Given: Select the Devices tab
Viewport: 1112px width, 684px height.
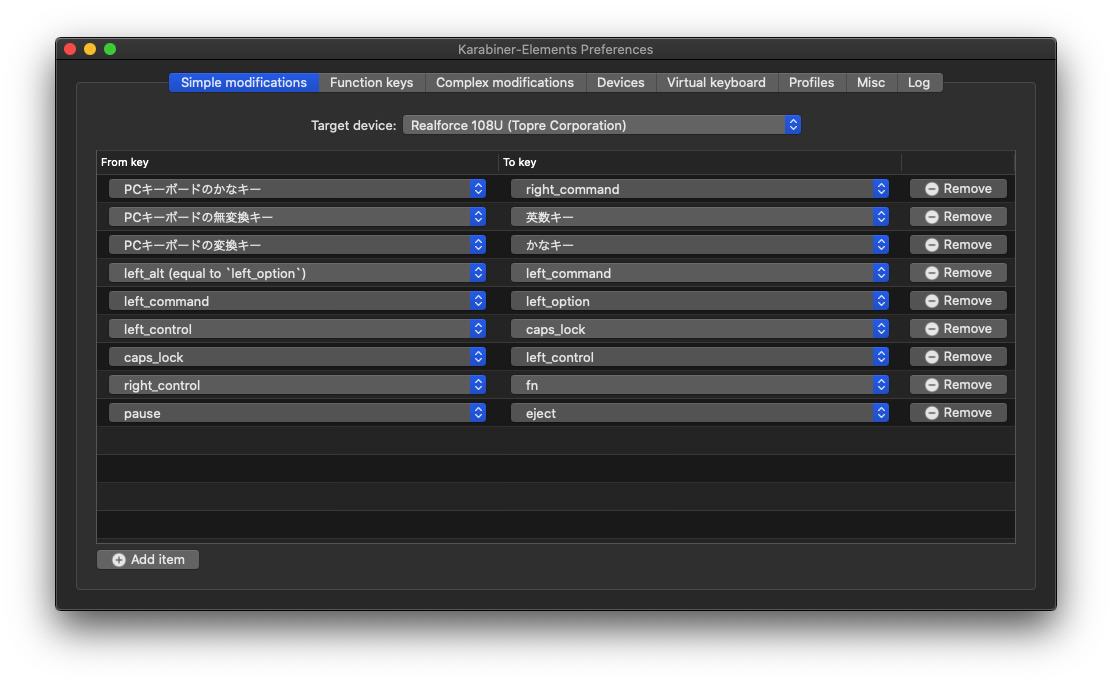Looking at the screenshot, I should [621, 82].
